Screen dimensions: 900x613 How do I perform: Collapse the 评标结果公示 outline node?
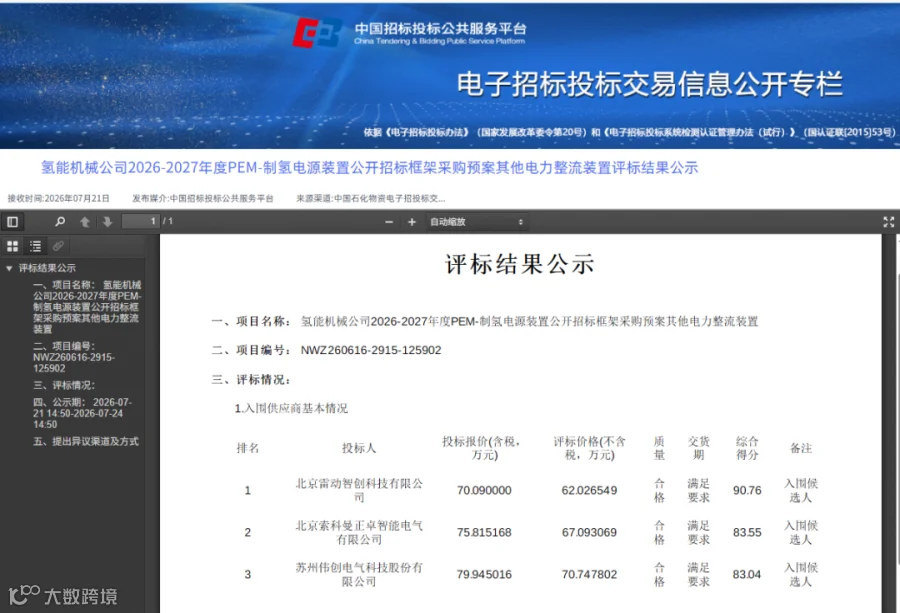(9, 268)
